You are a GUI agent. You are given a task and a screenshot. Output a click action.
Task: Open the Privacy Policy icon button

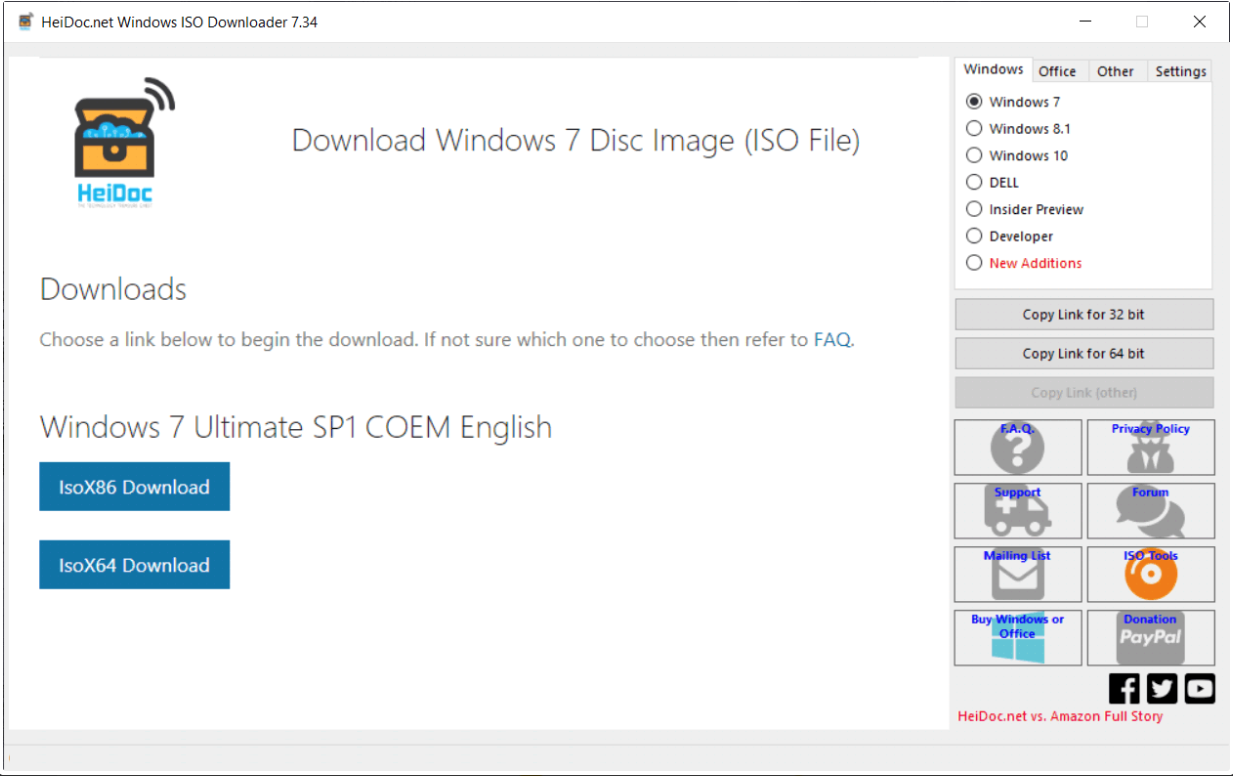1151,447
